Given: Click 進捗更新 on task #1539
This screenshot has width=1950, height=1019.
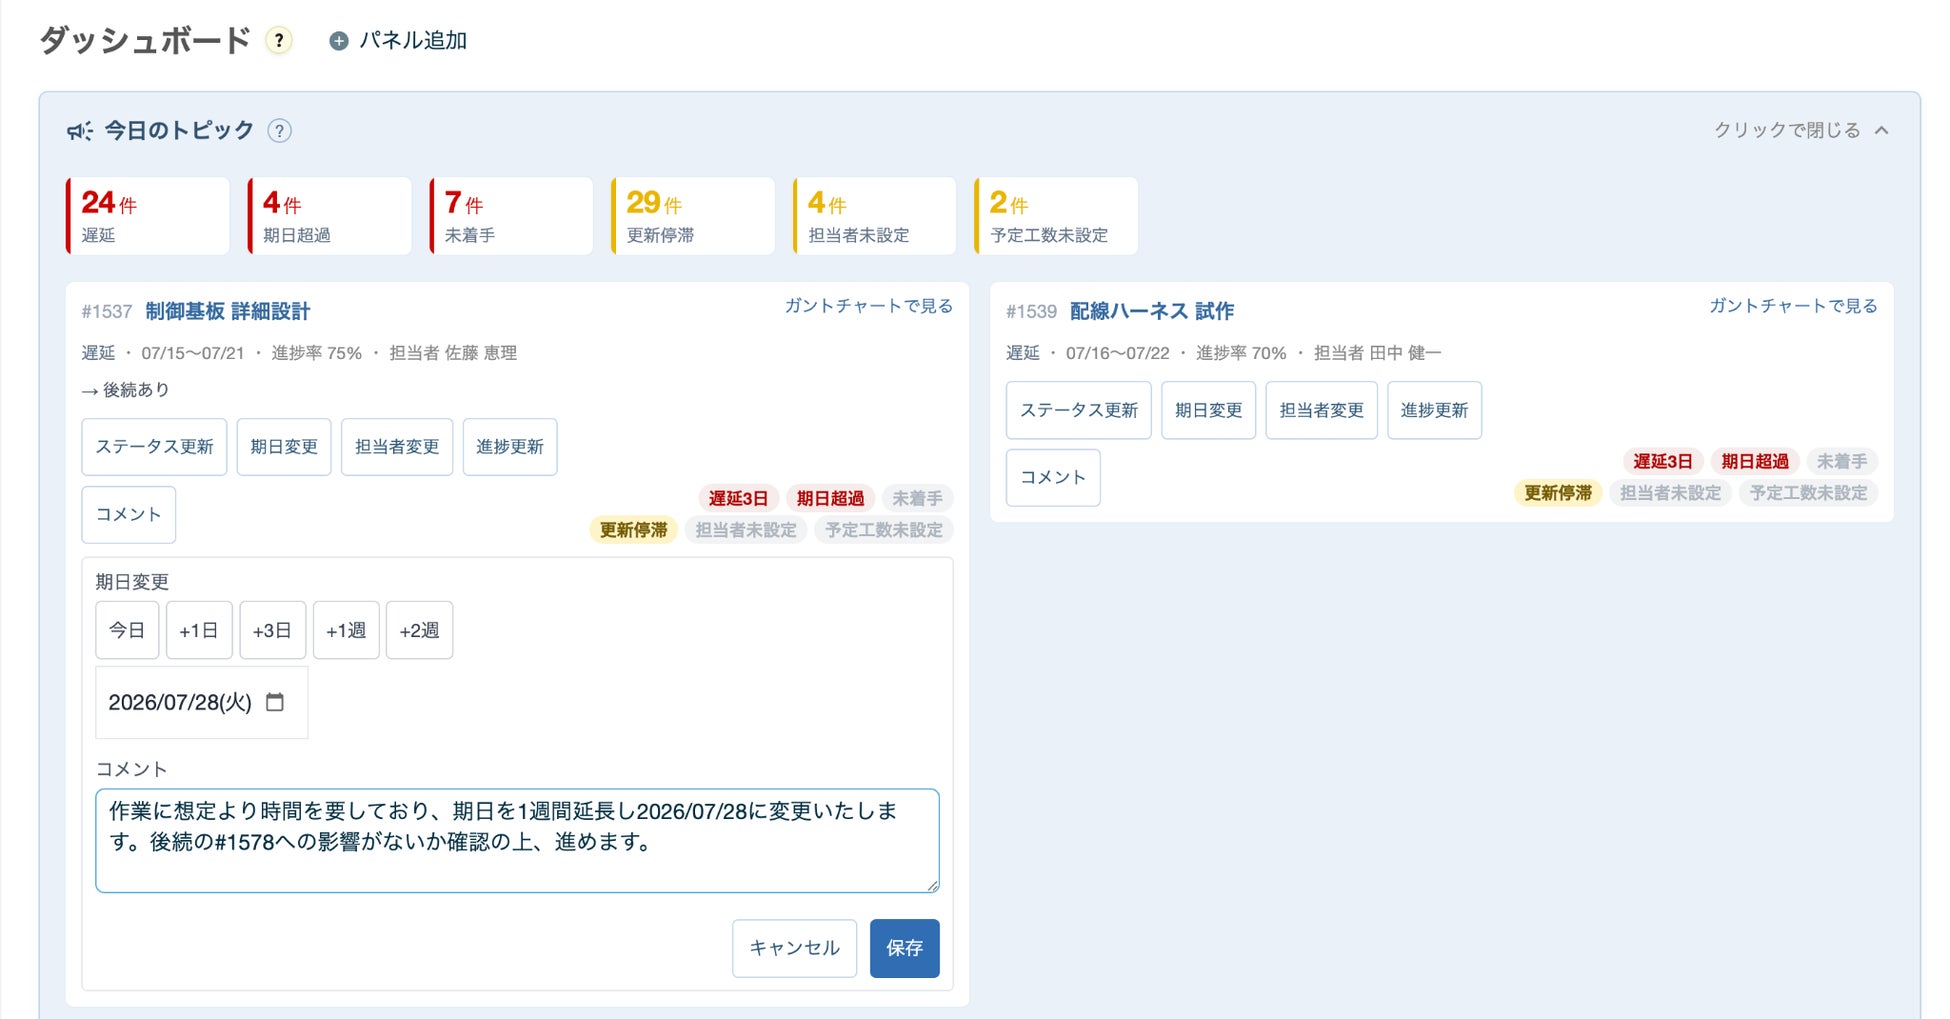Looking at the screenshot, I should click(1435, 410).
